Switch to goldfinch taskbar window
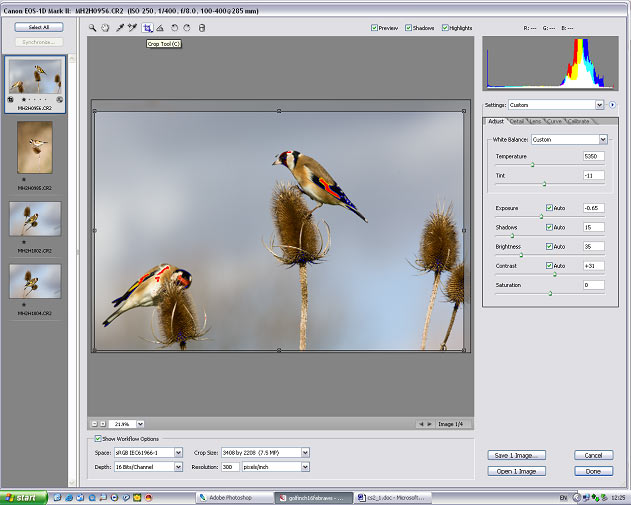Viewport: 631px width, 505px height. point(313,498)
